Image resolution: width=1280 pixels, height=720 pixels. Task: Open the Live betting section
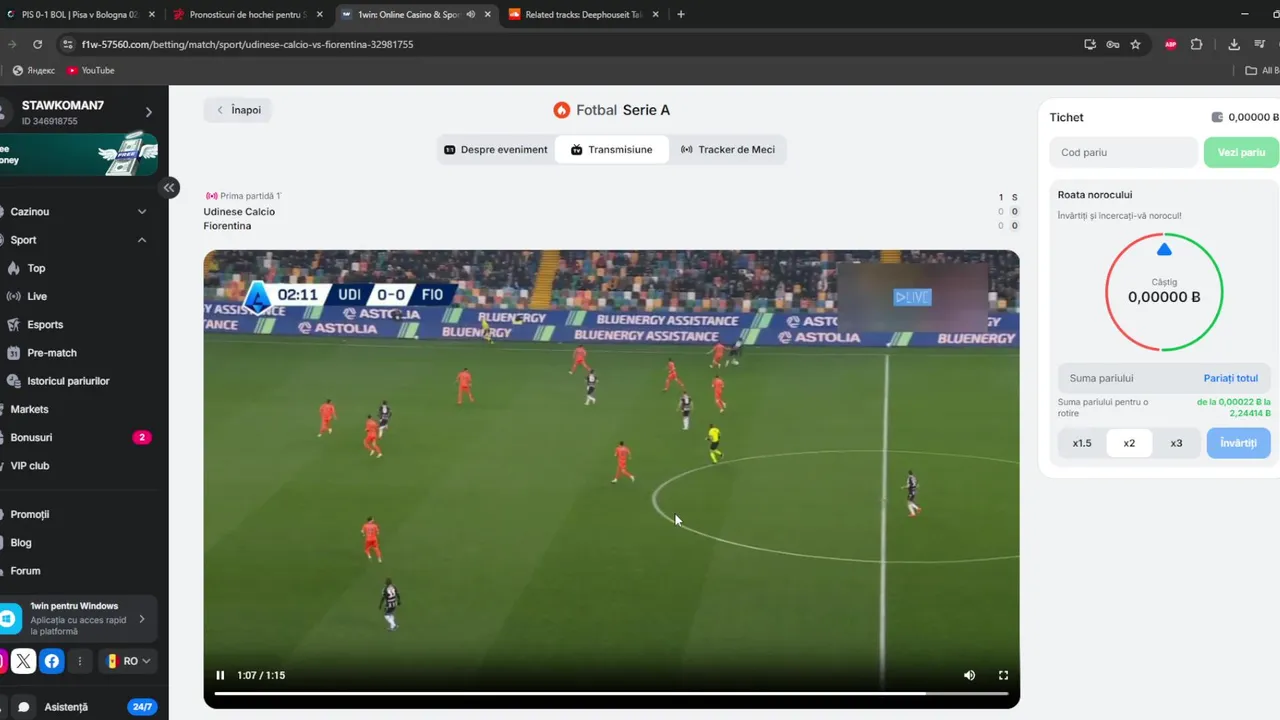[x=37, y=296]
